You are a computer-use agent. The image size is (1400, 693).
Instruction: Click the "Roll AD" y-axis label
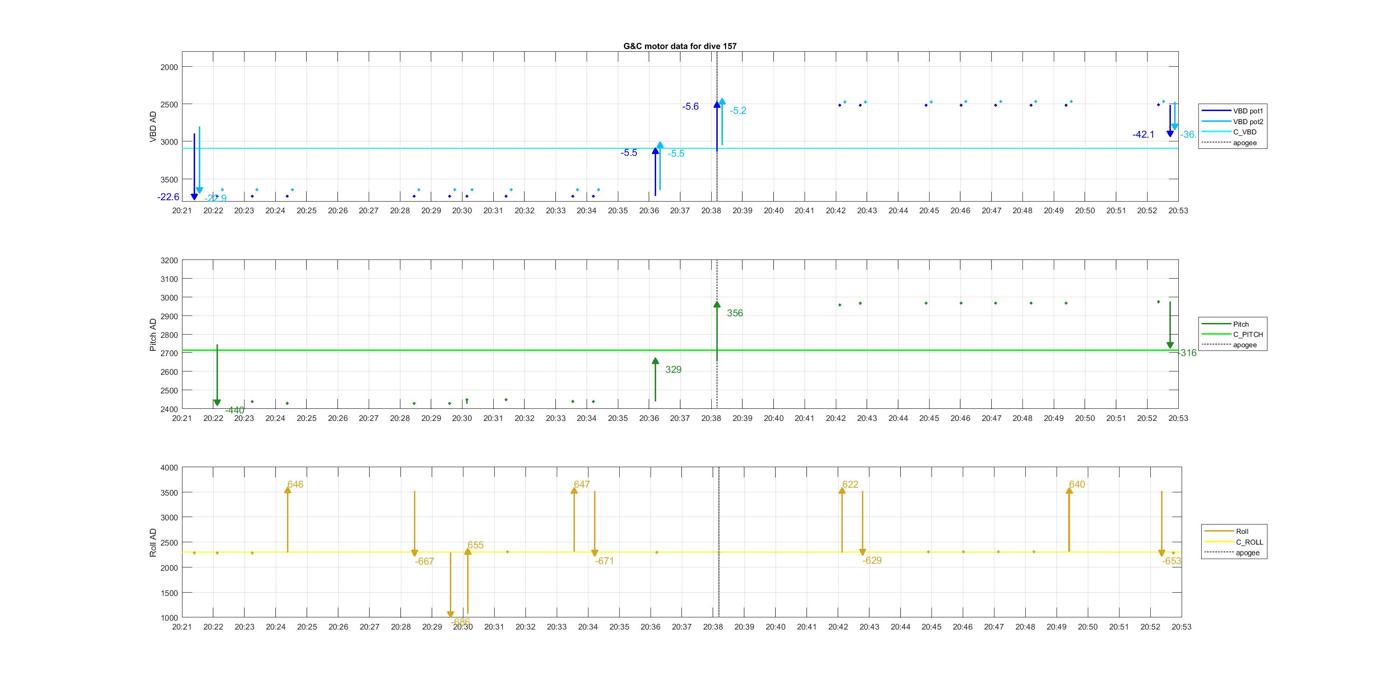click(153, 543)
